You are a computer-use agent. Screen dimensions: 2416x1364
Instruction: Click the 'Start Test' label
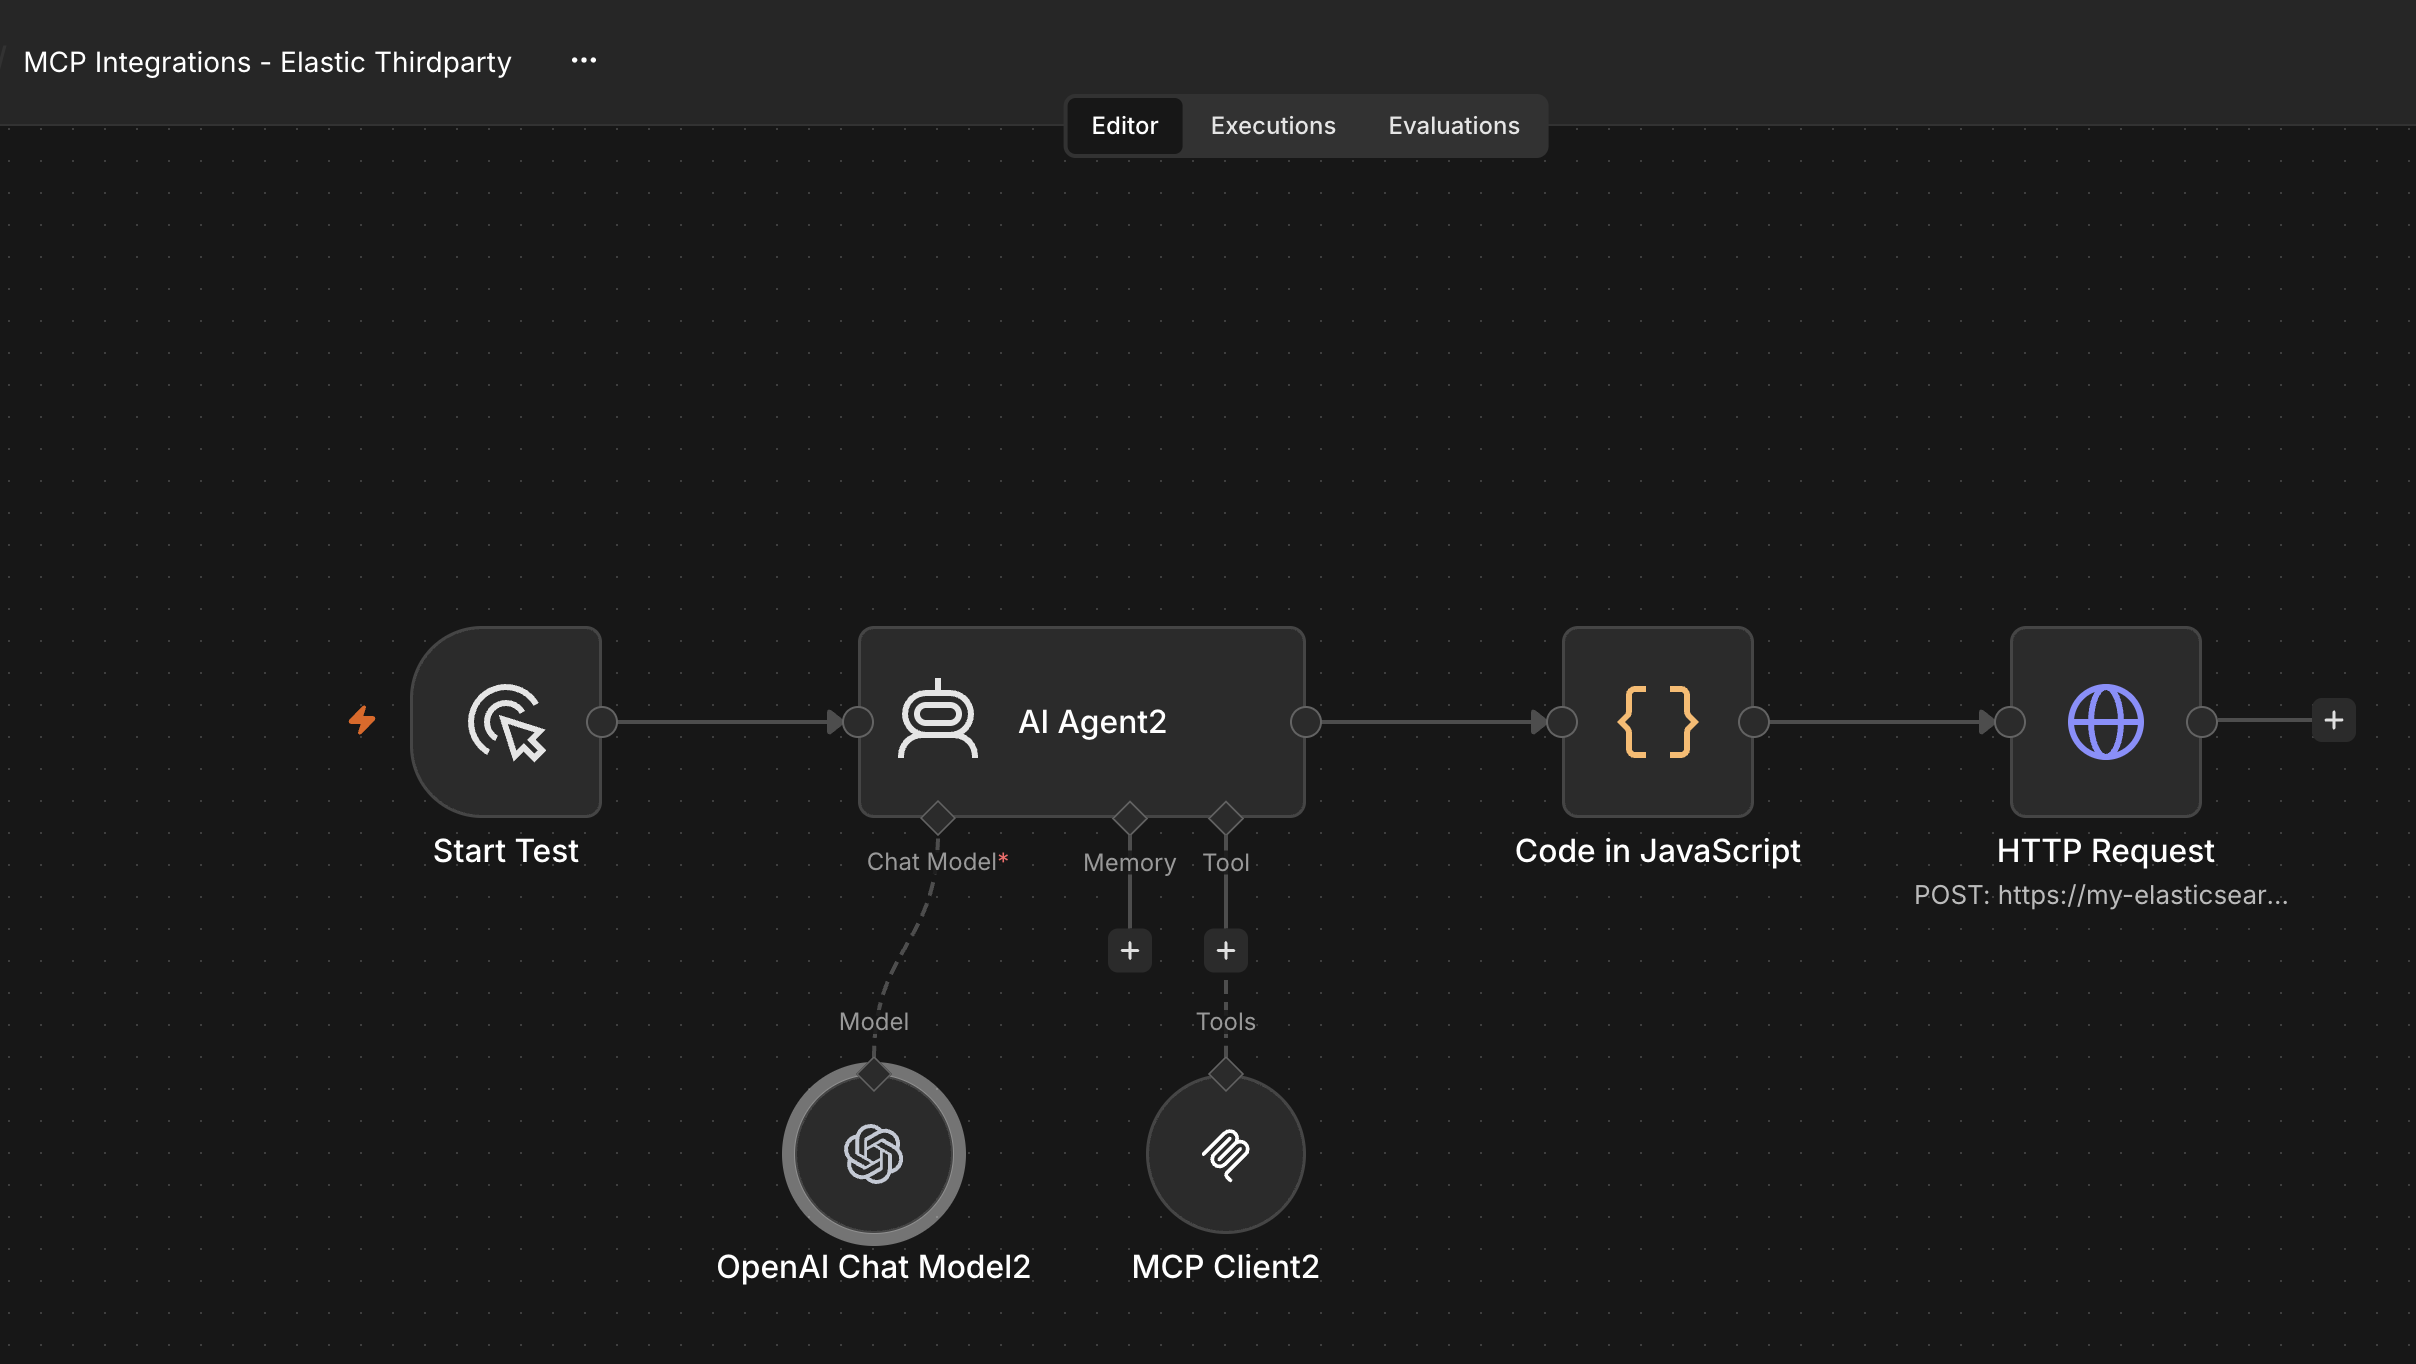[x=506, y=851]
